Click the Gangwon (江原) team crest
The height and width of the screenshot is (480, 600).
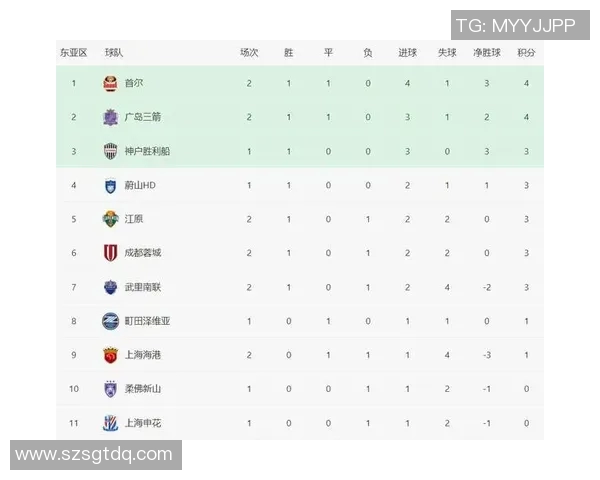tap(110, 220)
